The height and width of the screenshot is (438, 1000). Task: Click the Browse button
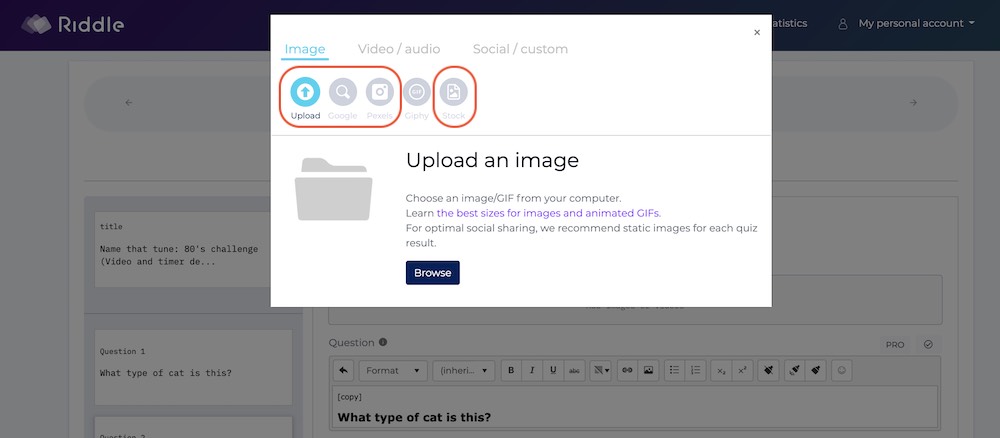[x=432, y=273]
